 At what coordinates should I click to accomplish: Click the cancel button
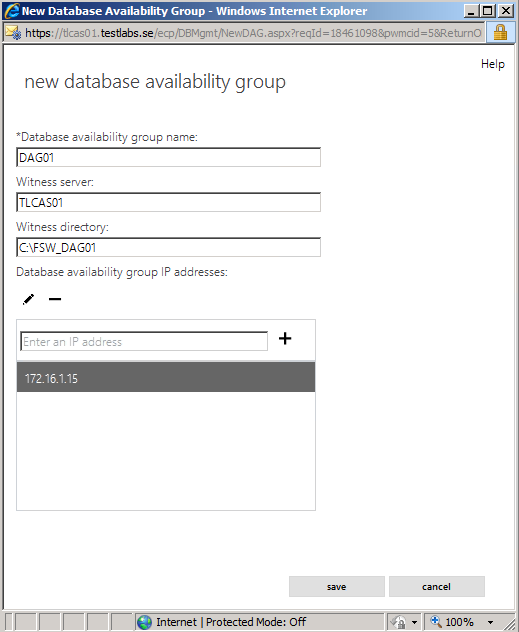click(436, 586)
